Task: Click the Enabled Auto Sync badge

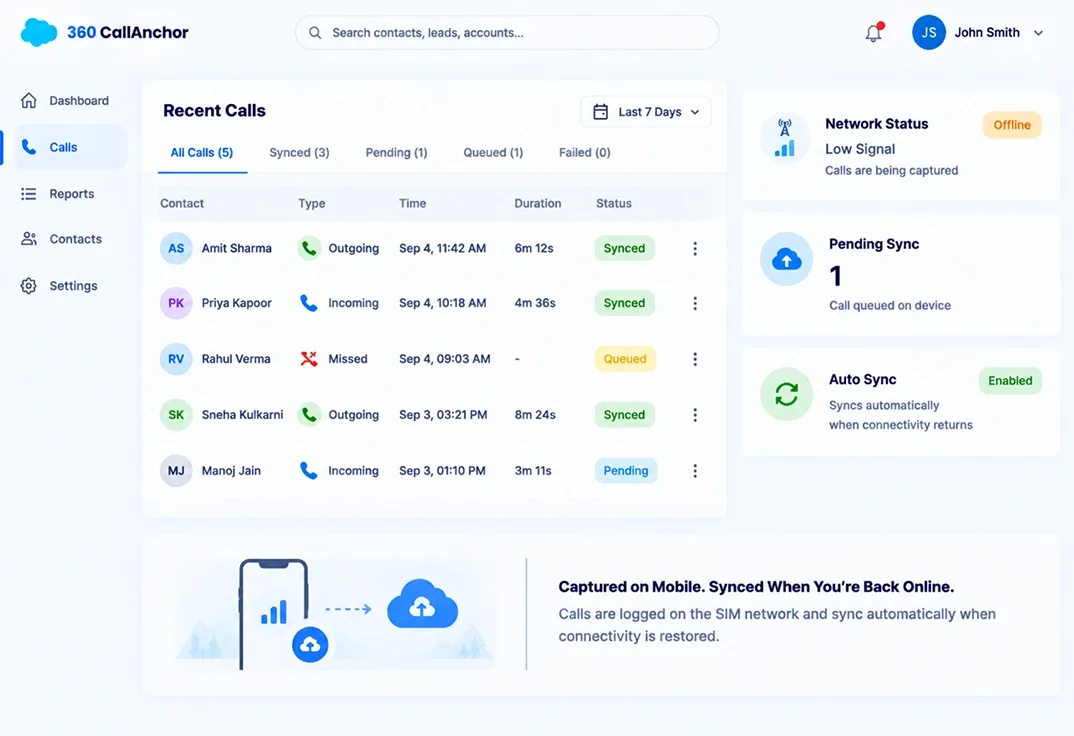Action: coord(1010,381)
